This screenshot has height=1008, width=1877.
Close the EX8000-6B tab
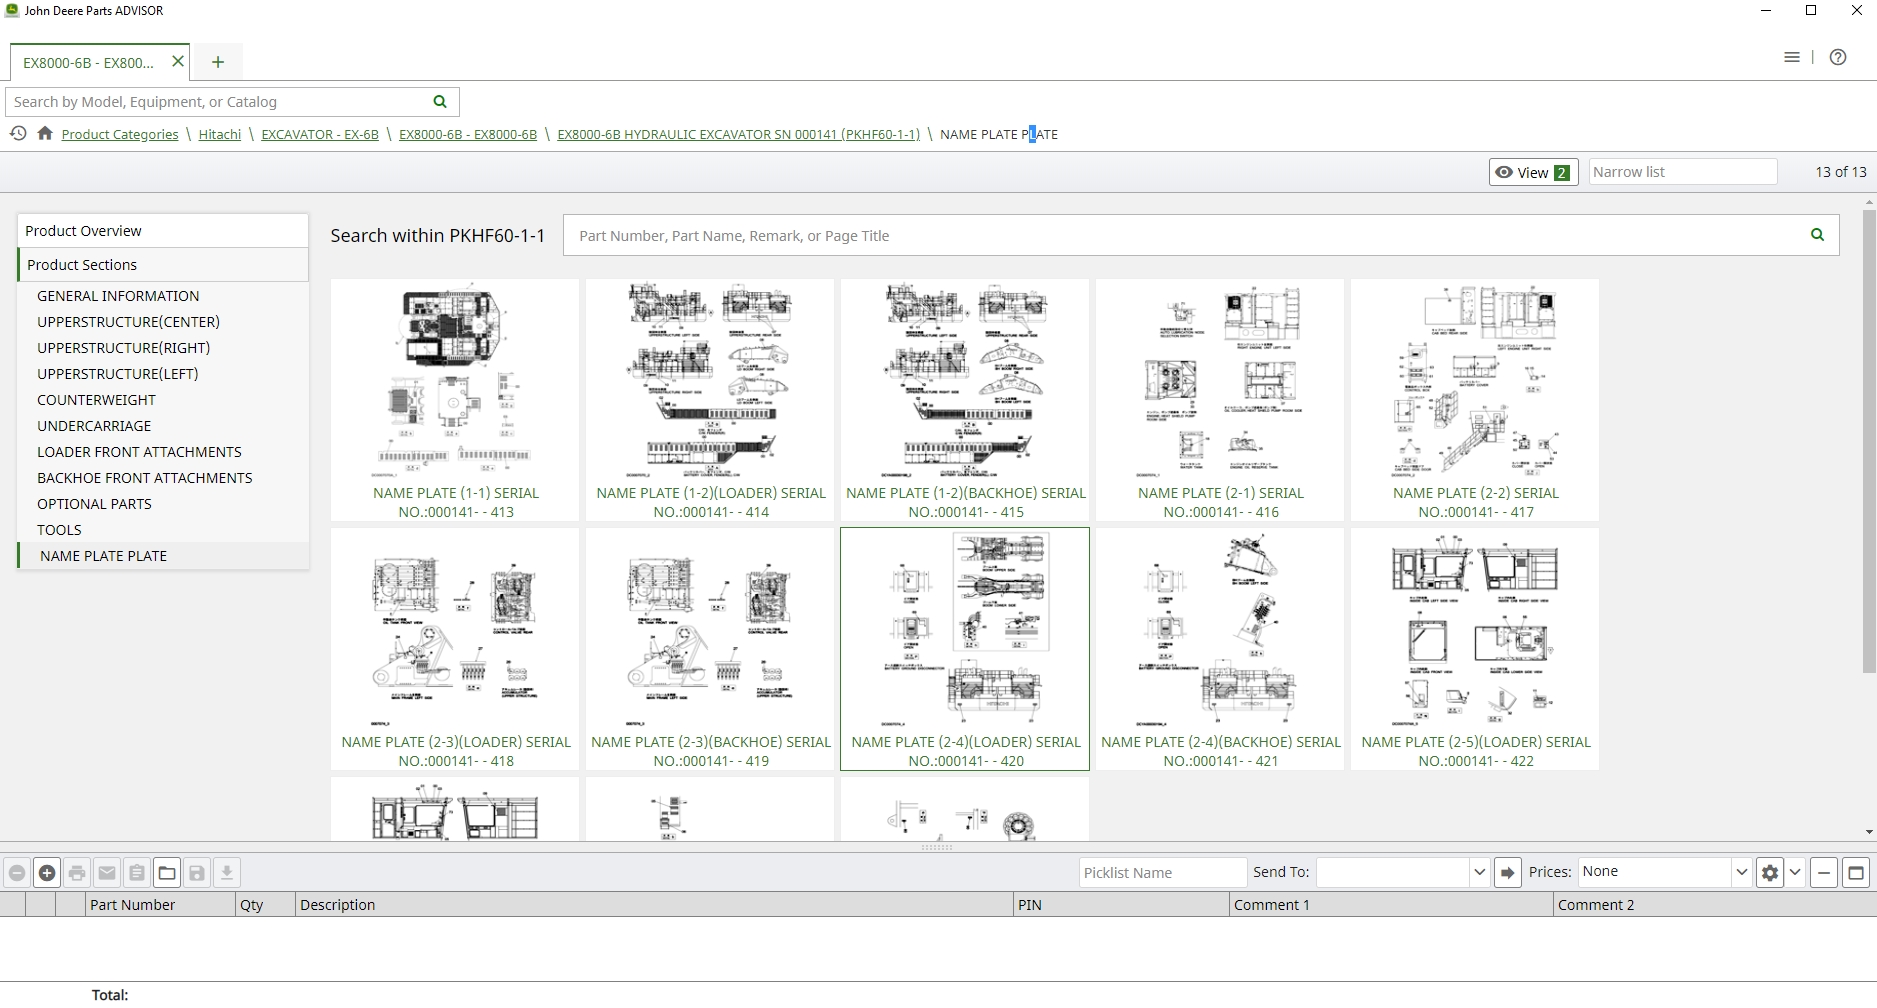[x=178, y=61]
